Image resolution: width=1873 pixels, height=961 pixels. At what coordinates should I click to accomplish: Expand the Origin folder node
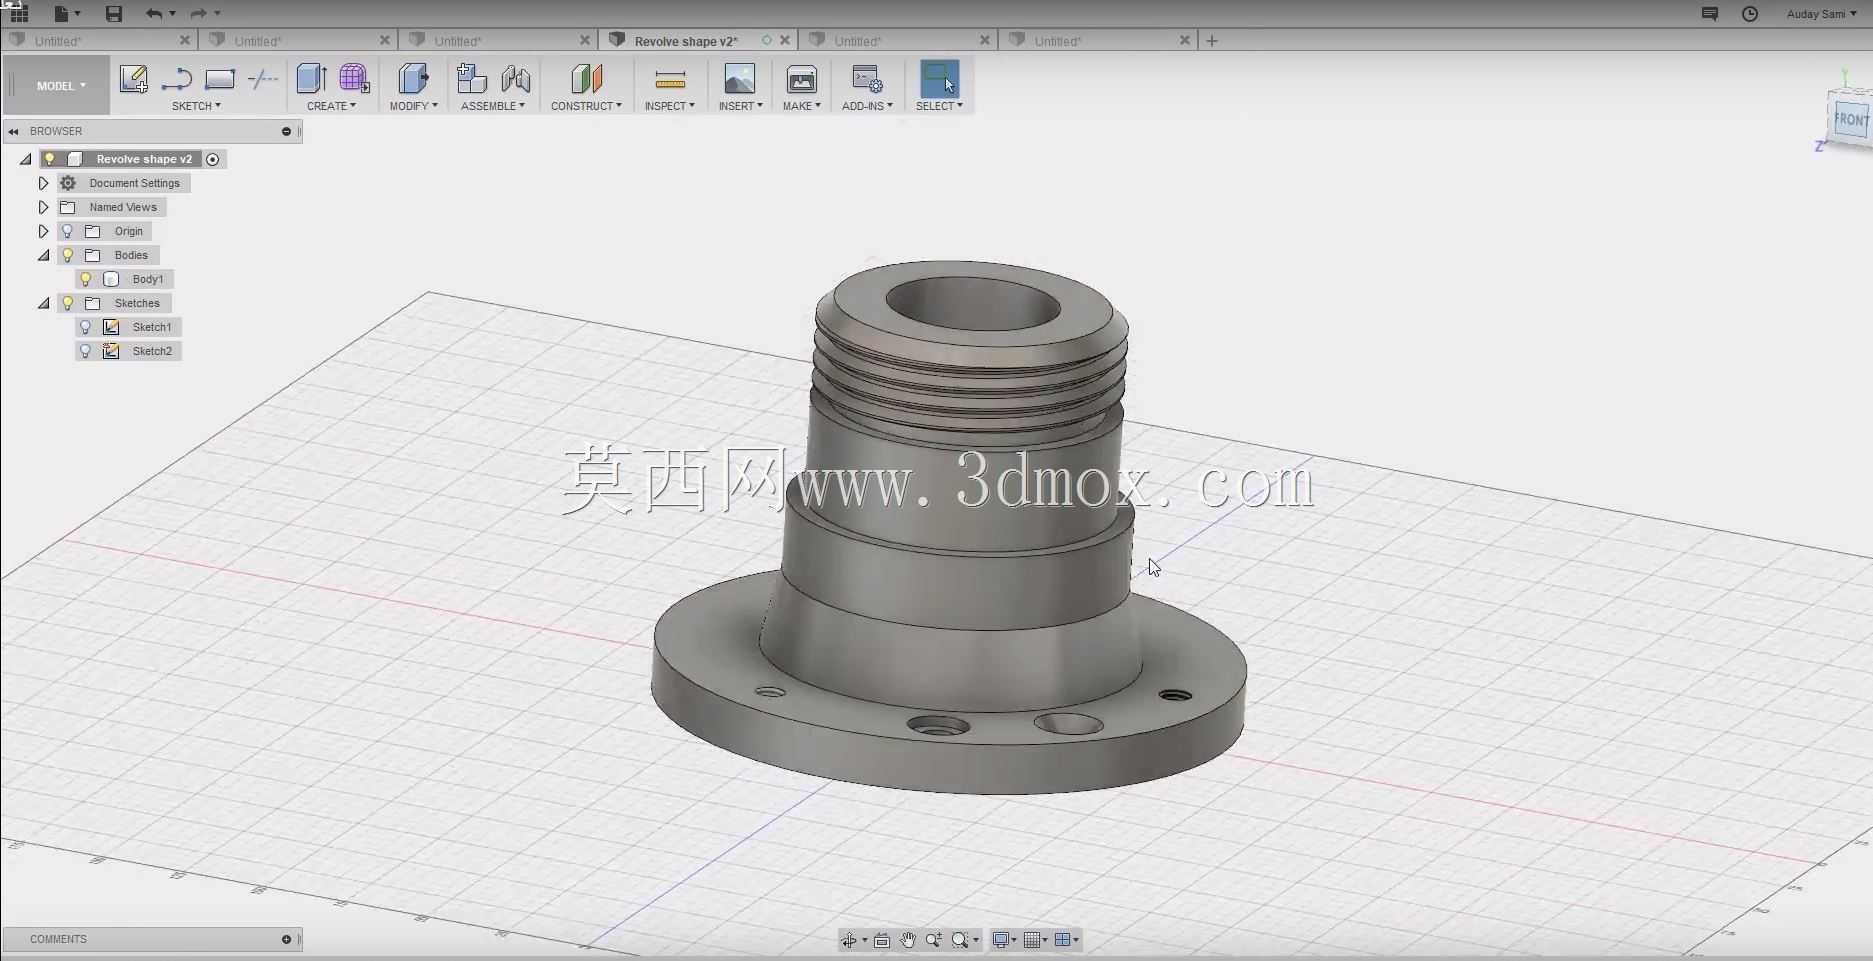click(x=43, y=231)
